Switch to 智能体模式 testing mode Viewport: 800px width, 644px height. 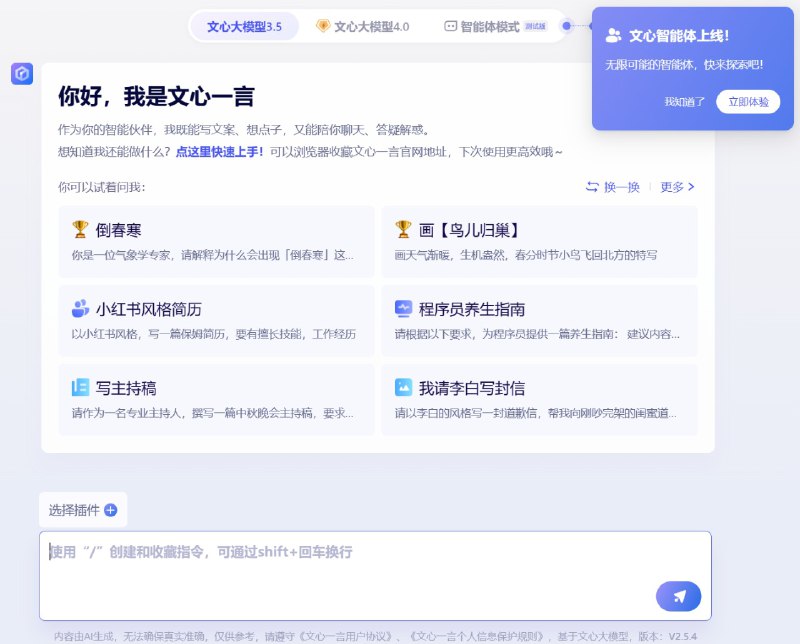pyautogui.click(x=492, y=27)
